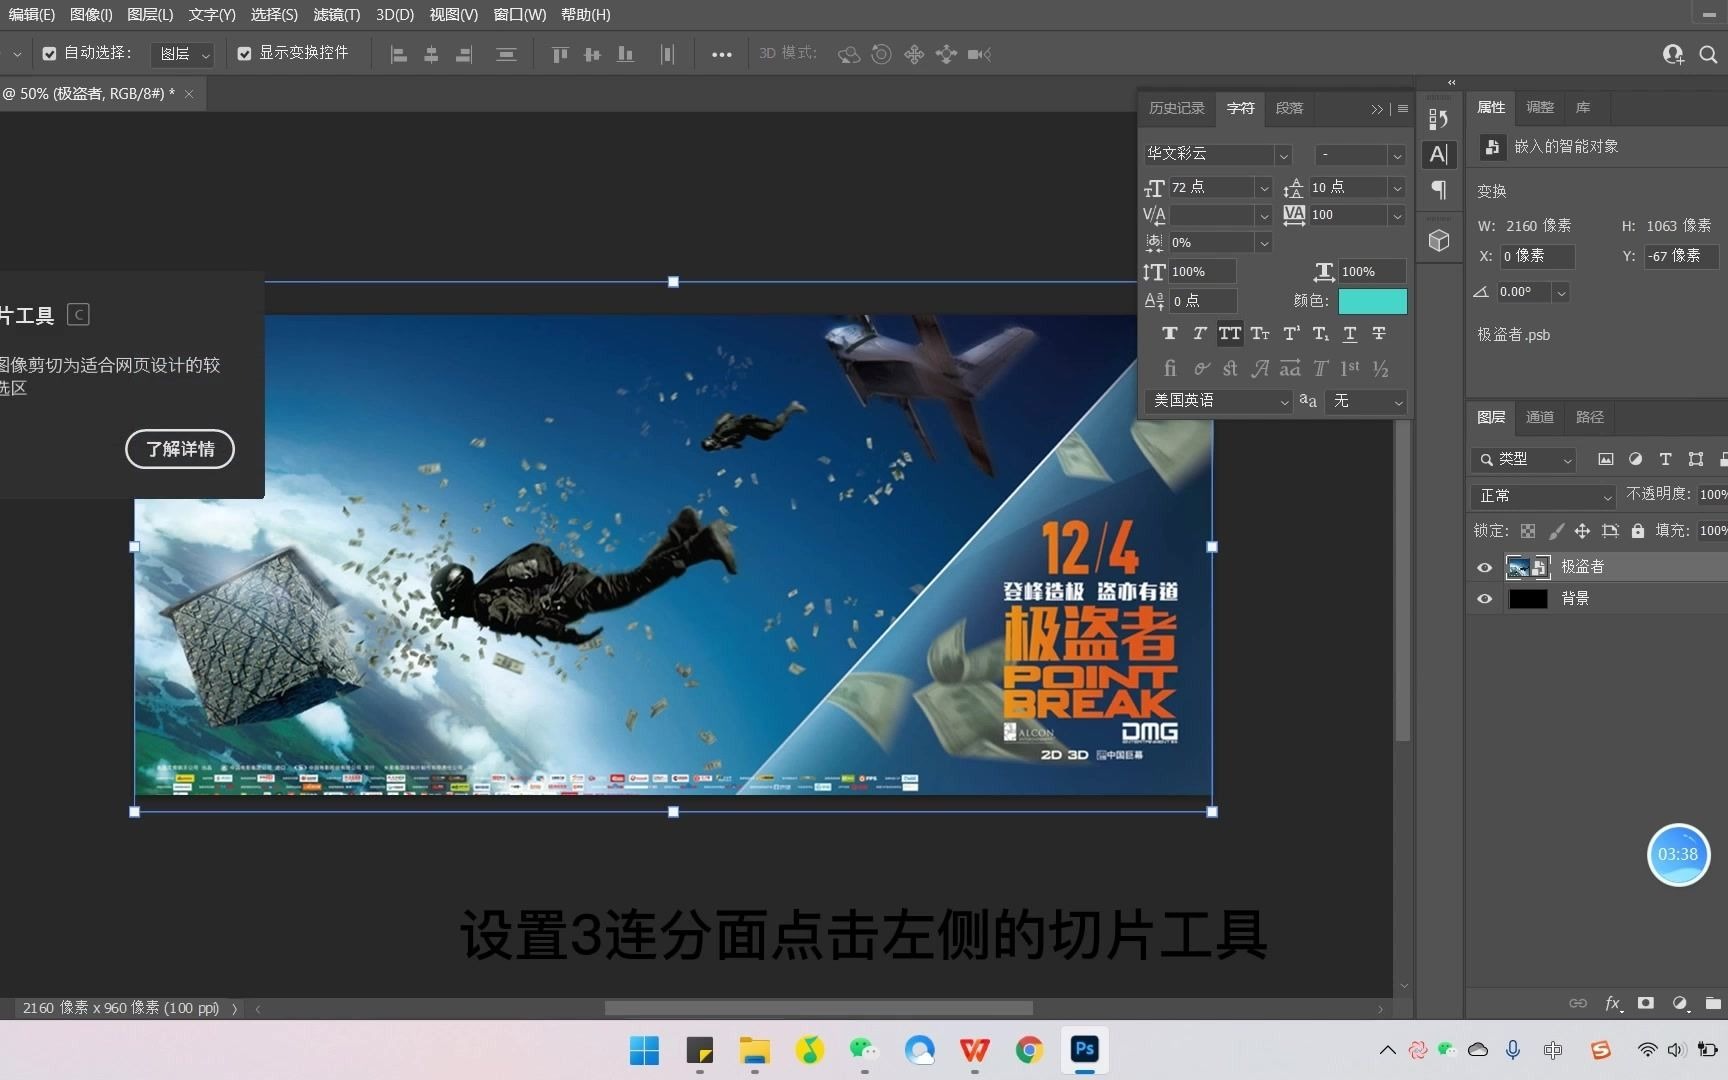Switch to the 历史记录 tab

pyautogui.click(x=1176, y=108)
